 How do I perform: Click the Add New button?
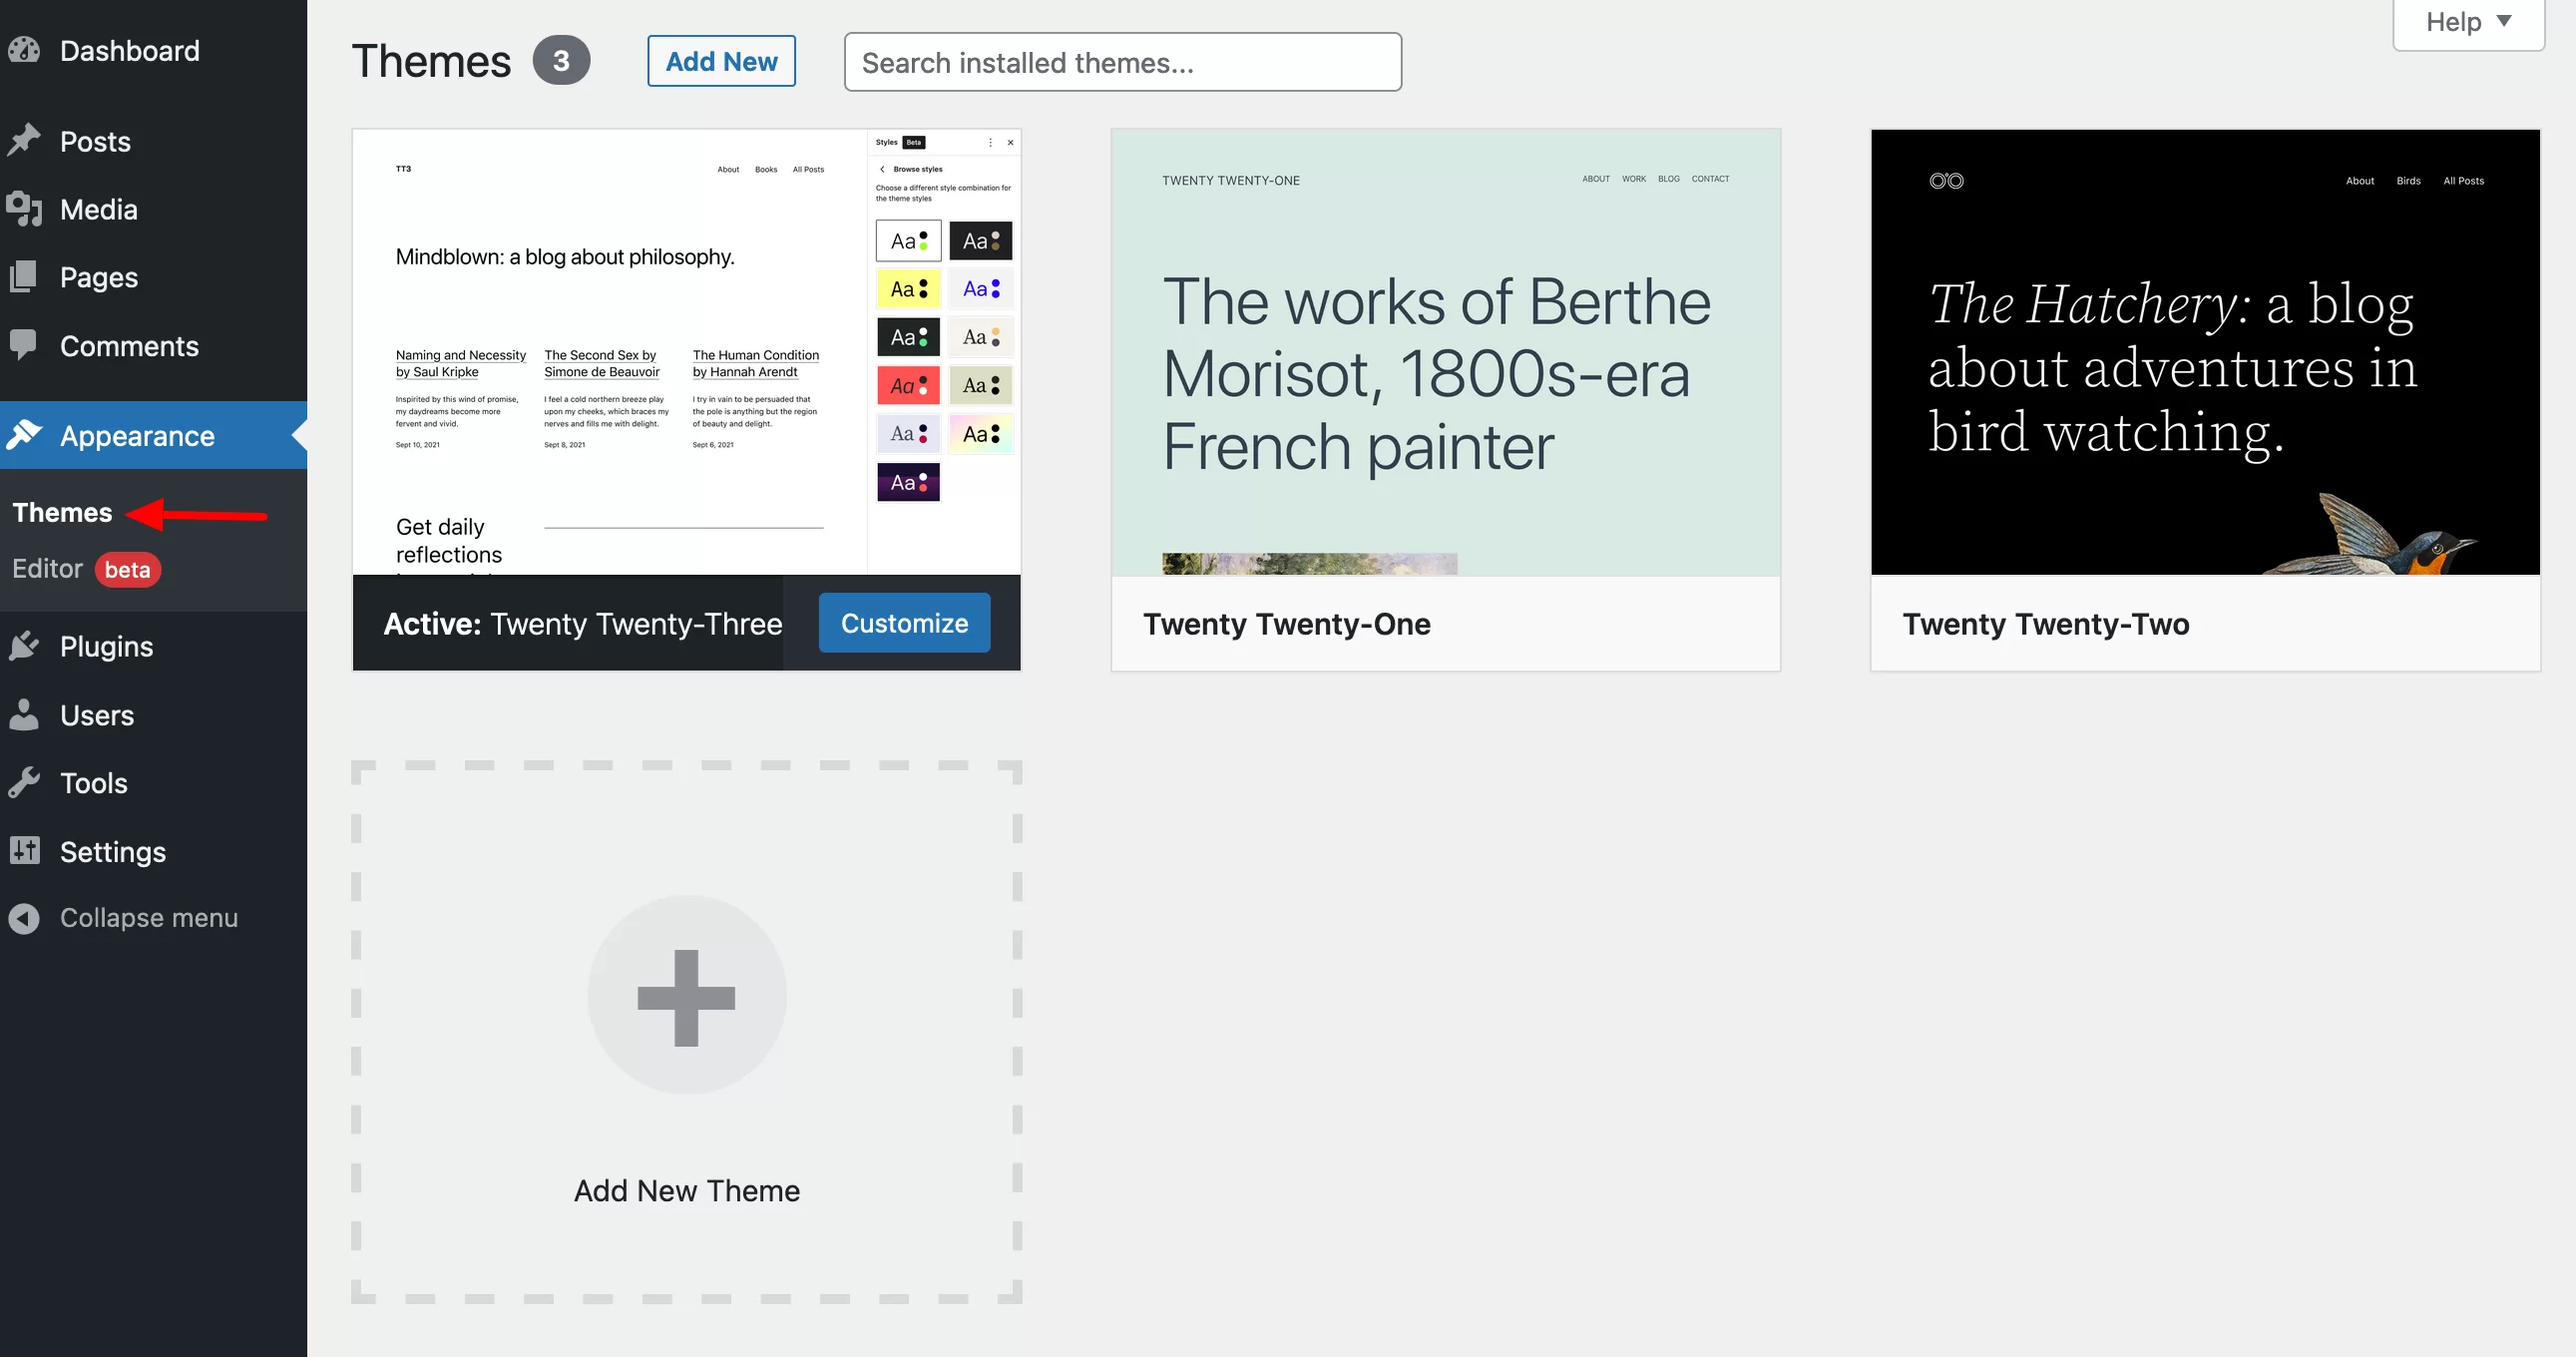coord(721,61)
